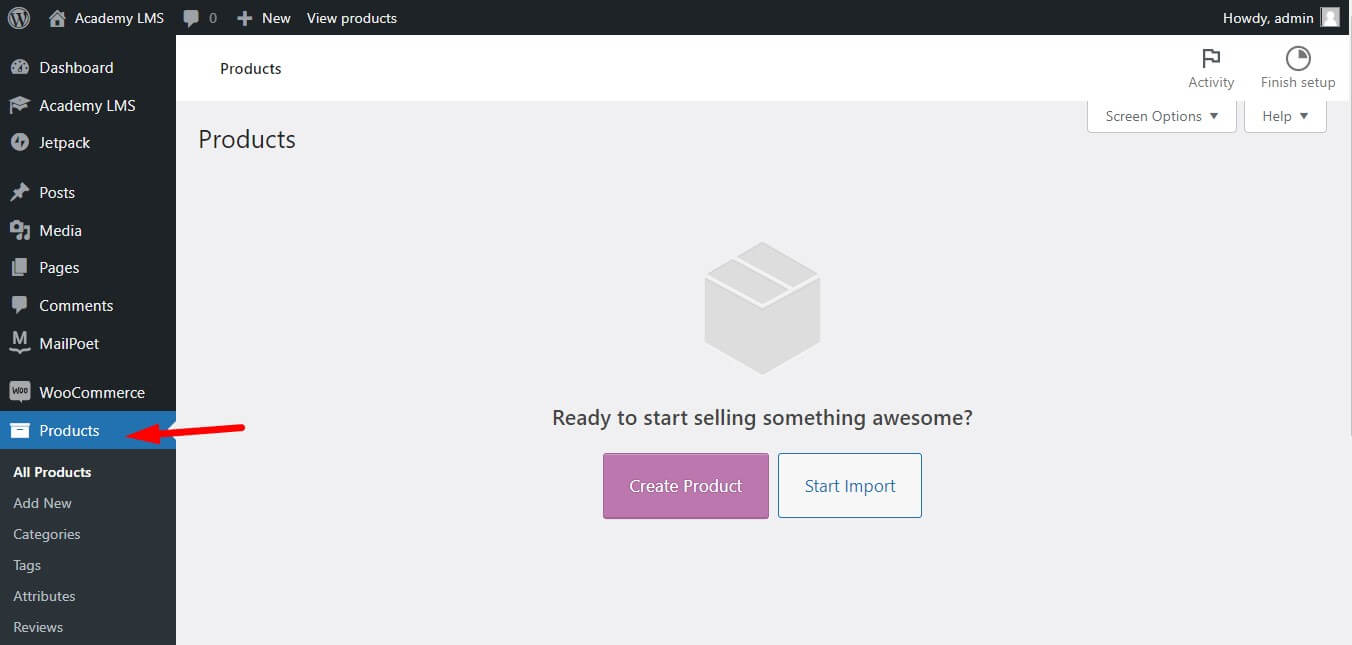
Task: Click the plus icon next to New
Action: pos(245,18)
